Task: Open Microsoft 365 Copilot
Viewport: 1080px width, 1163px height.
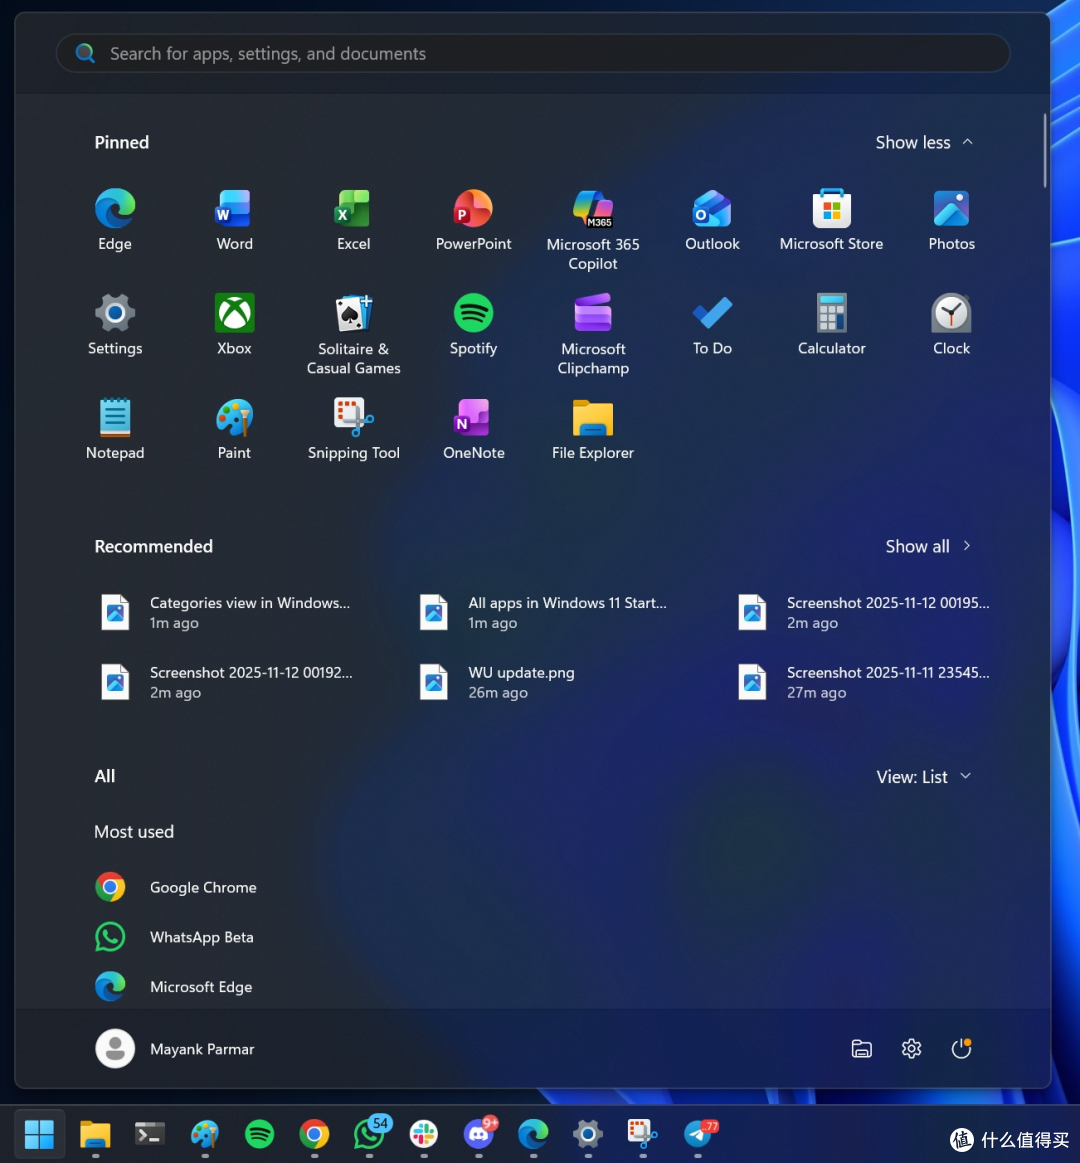Action: [593, 230]
